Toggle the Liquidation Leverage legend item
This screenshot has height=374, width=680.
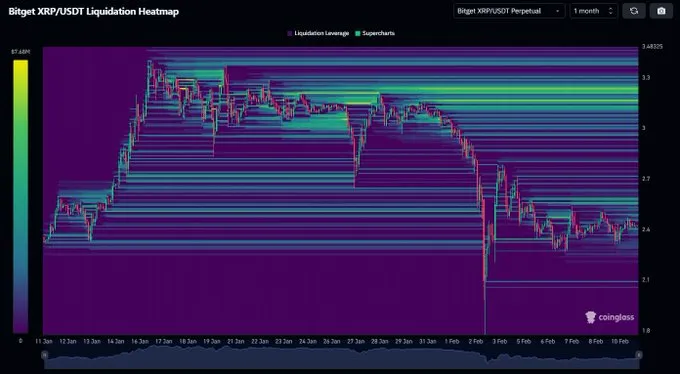(318, 33)
